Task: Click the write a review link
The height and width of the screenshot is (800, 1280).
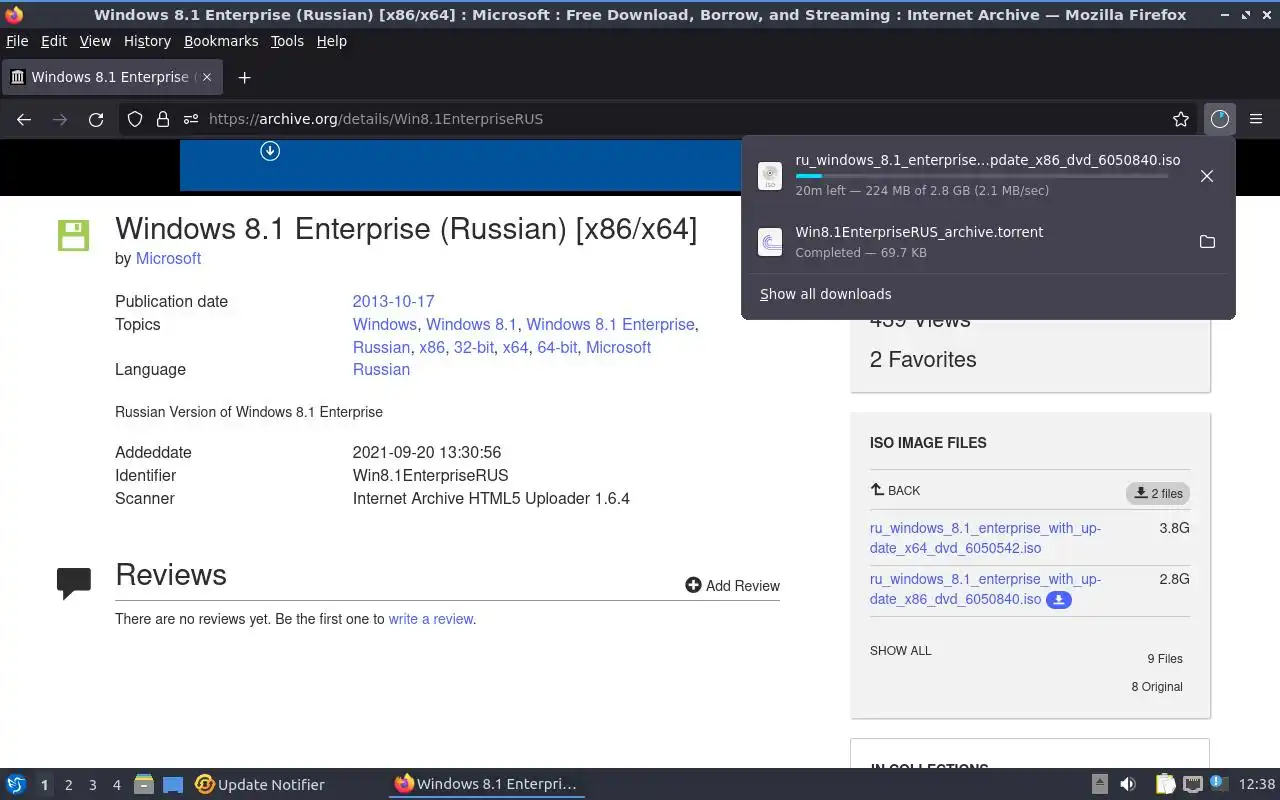Action: pyautogui.click(x=431, y=619)
